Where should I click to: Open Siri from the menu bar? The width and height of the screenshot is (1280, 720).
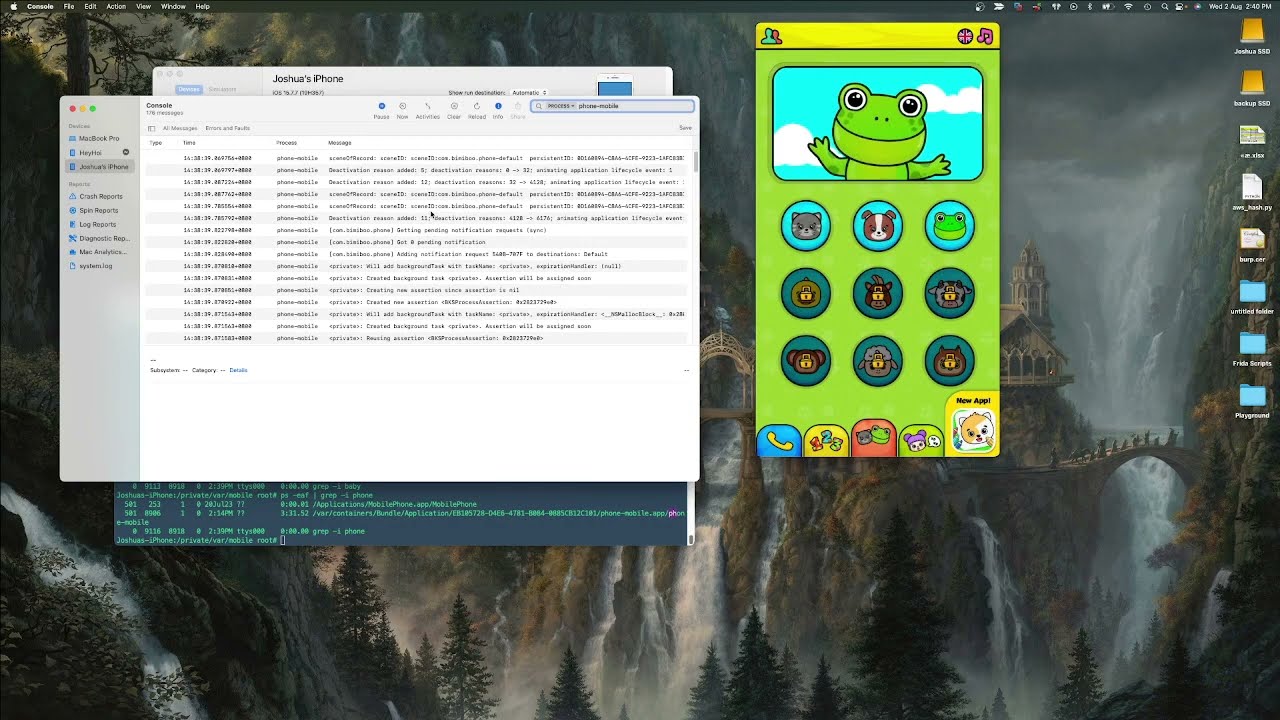(x=1197, y=6)
